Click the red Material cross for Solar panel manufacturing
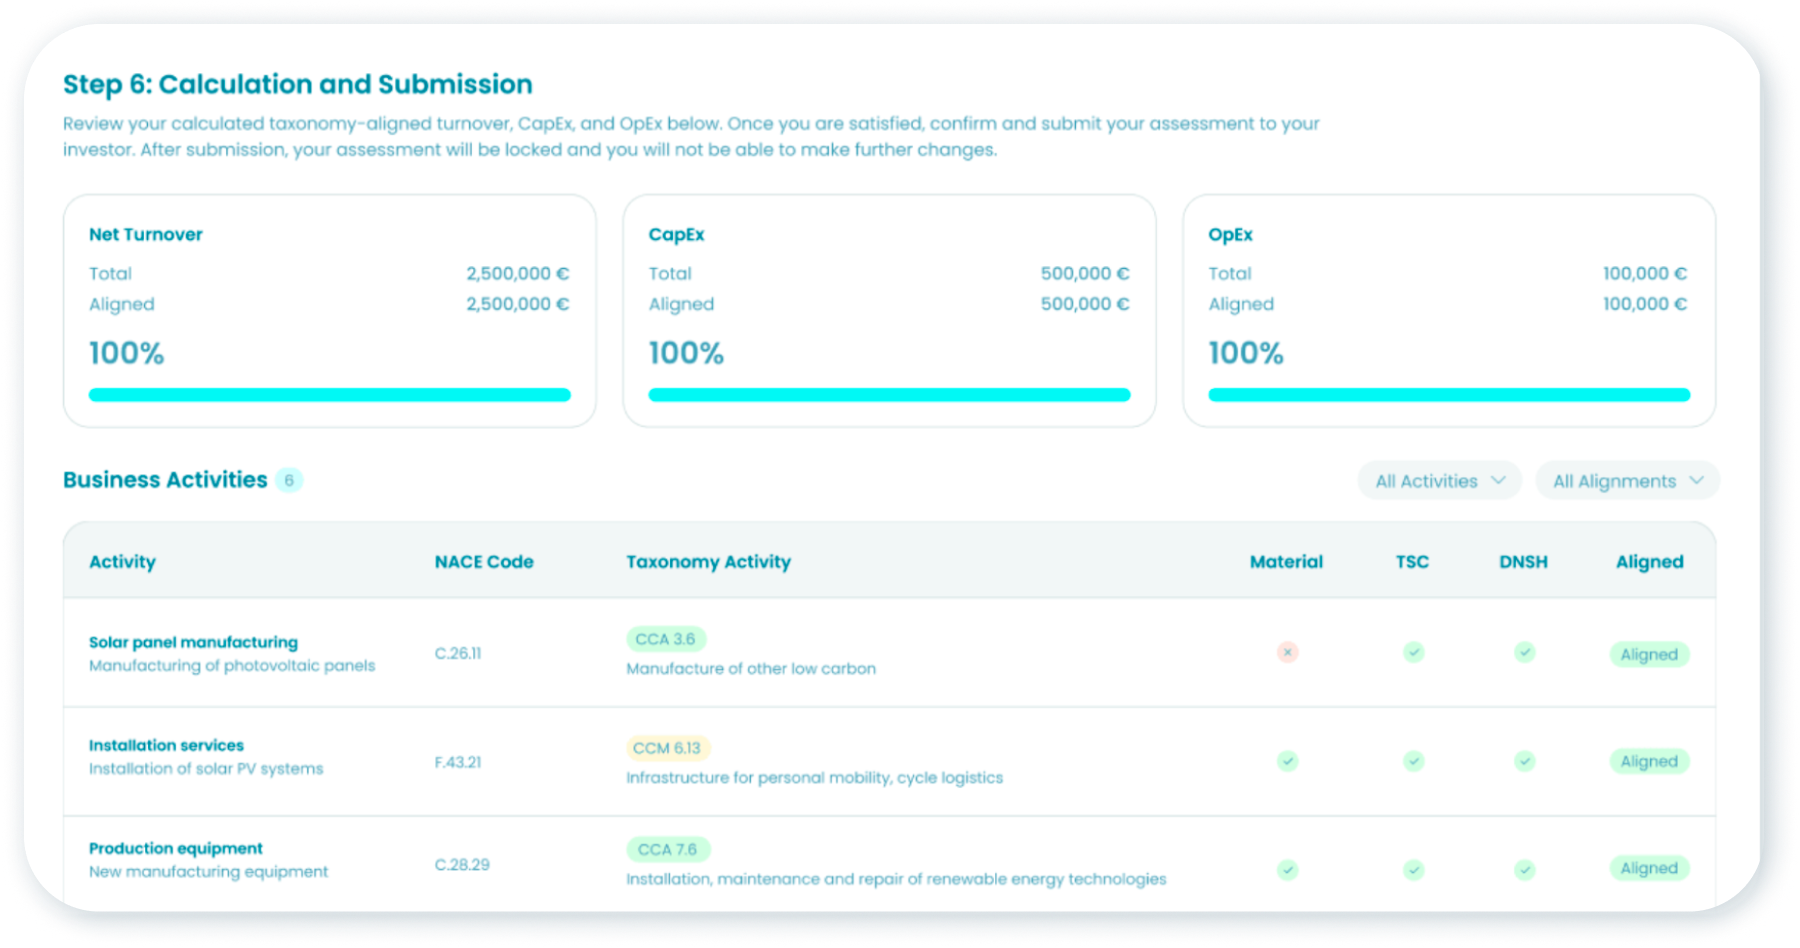This screenshot has height=948, width=1800. pyautogui.click(x=1287, y=652)
